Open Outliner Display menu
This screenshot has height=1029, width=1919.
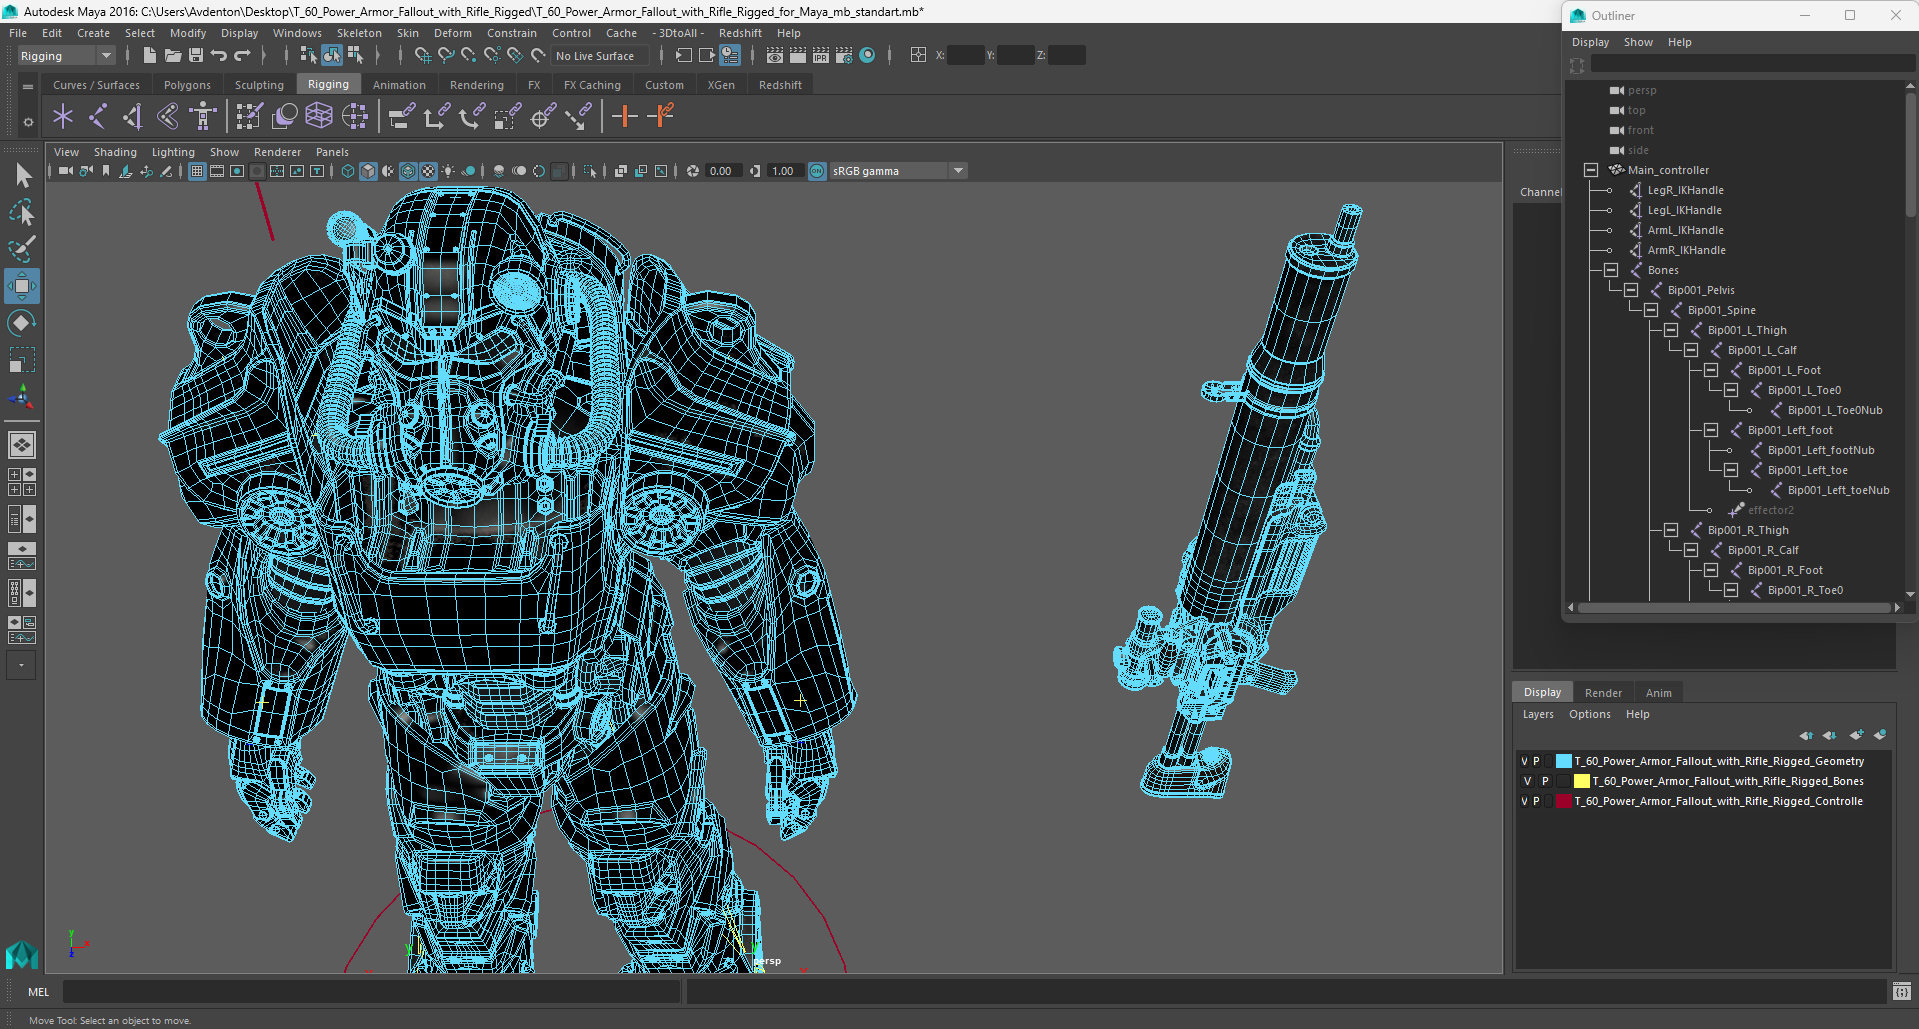[x=1590, y=42]
